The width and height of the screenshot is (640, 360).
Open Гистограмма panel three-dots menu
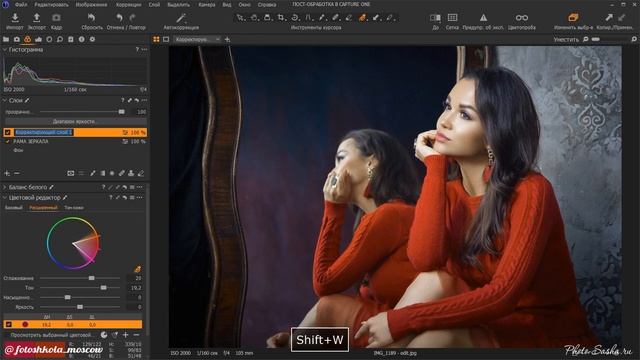[144, 49]
